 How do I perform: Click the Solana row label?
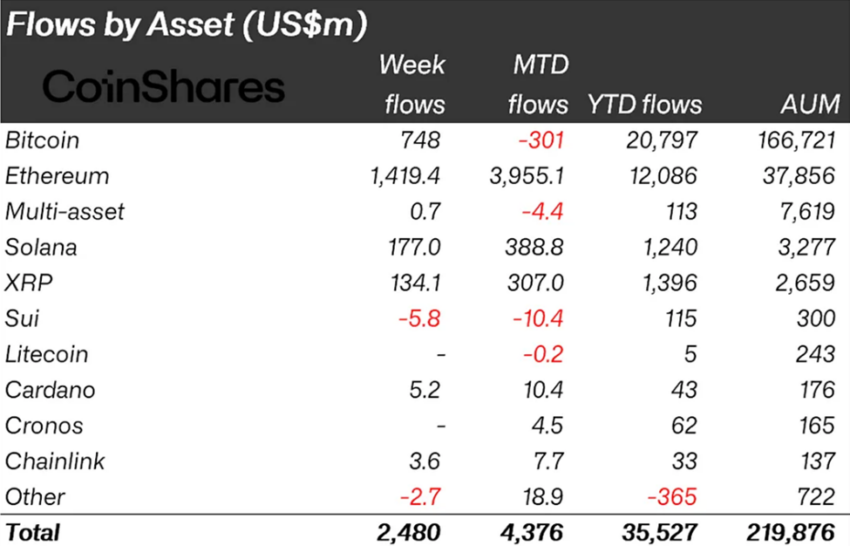[41, 247]
